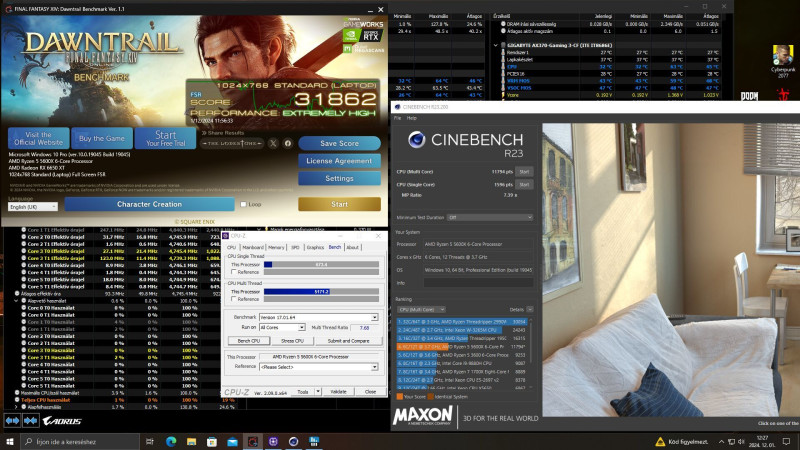Switch to About tab in CPU-Z
Viewport: 800px width, 450px height.
coord(353,247)
